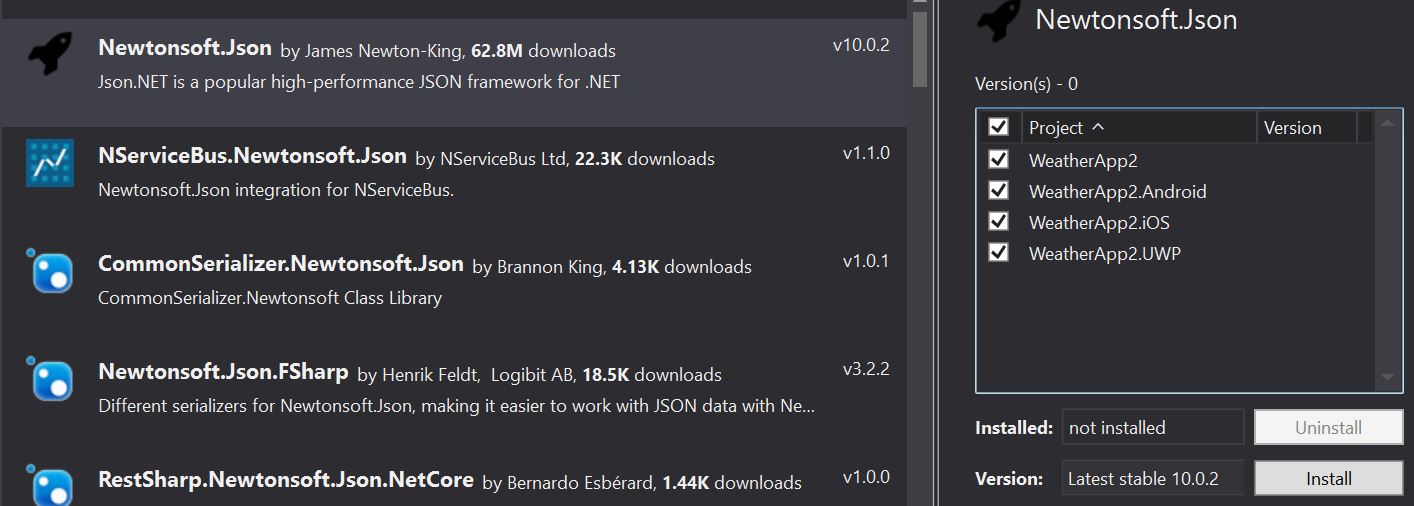Uncheck the WeatherApp2.iOS project checkbox
The height and width of the screenshot is (506, 1414).
(998, 221)
